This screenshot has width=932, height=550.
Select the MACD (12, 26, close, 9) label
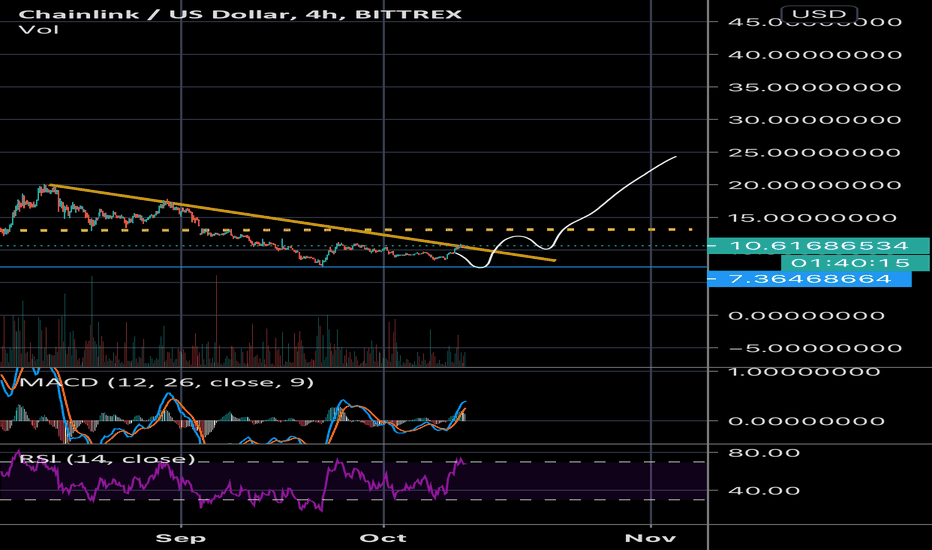click(166, 382)
